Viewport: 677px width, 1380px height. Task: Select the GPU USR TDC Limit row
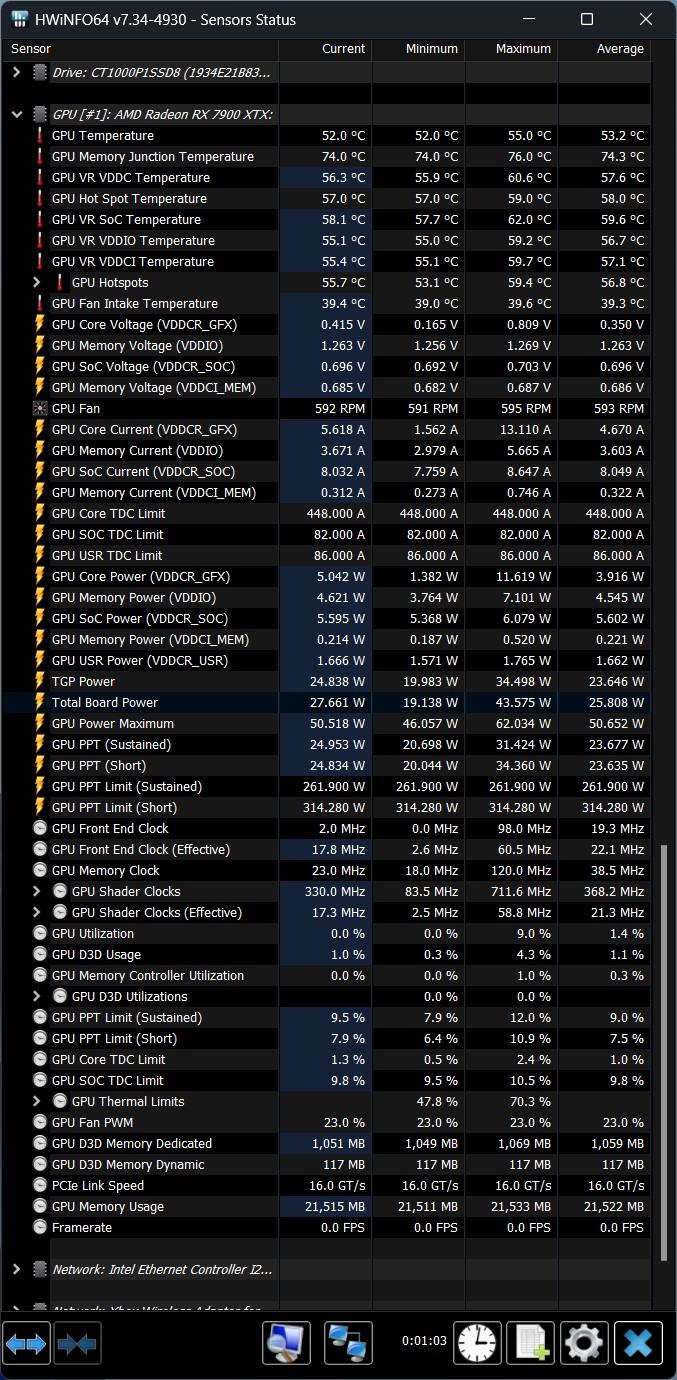pos(326,555)
